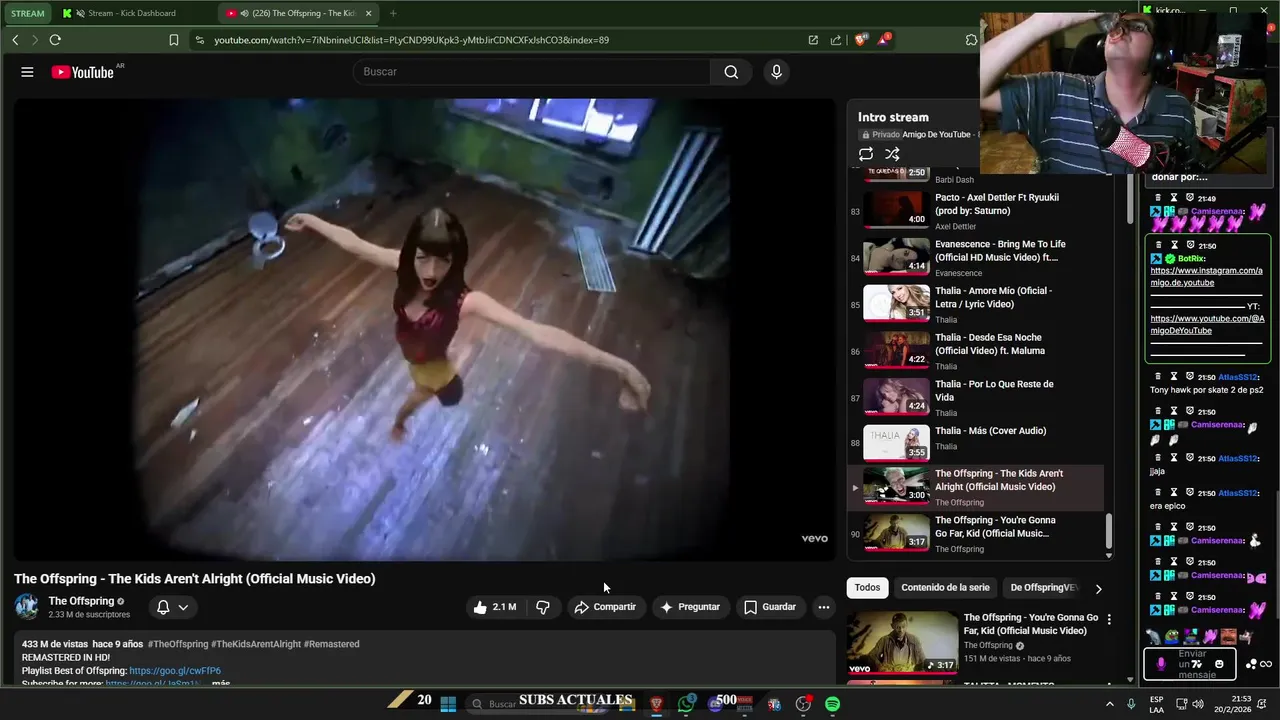The height and width of the screenshot is (720, 1280).
Task: Show hidden system tray icons chevron
Action: tap(1109, 704)
